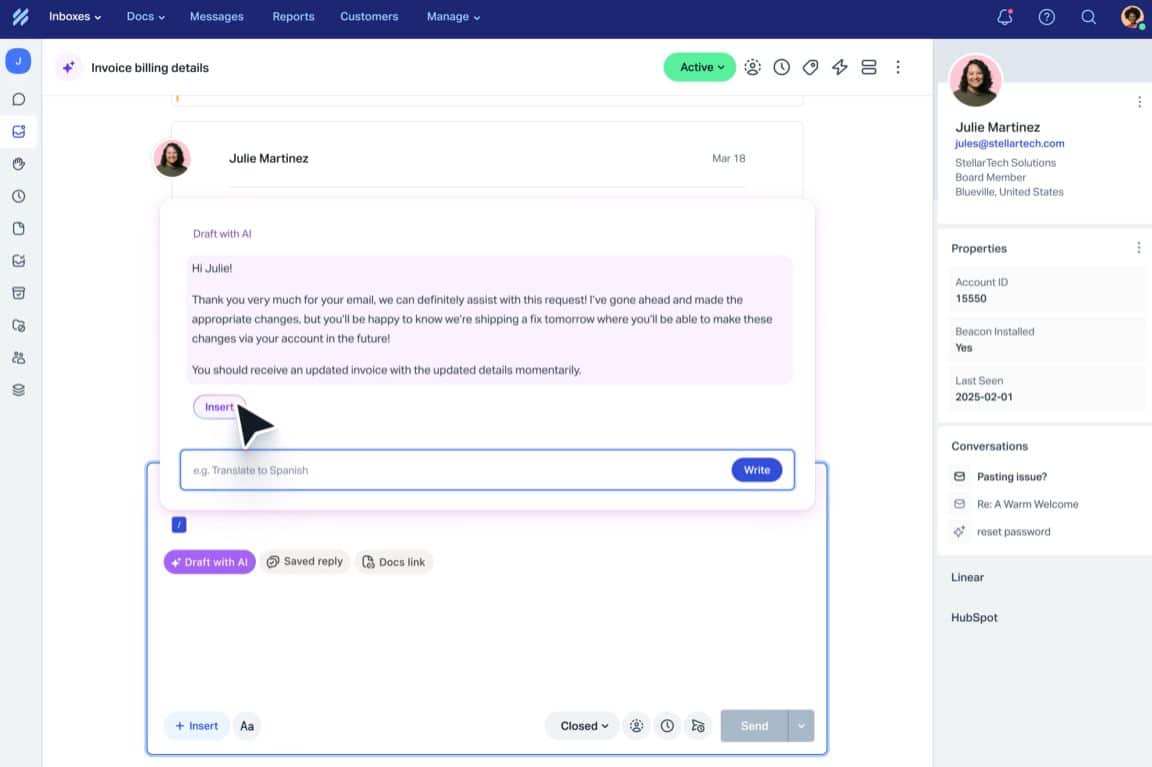This screenshot has width=1152, height=767.
Task: Open the Re: A Warm Welcome conversation
Action: pos(1027,504)
